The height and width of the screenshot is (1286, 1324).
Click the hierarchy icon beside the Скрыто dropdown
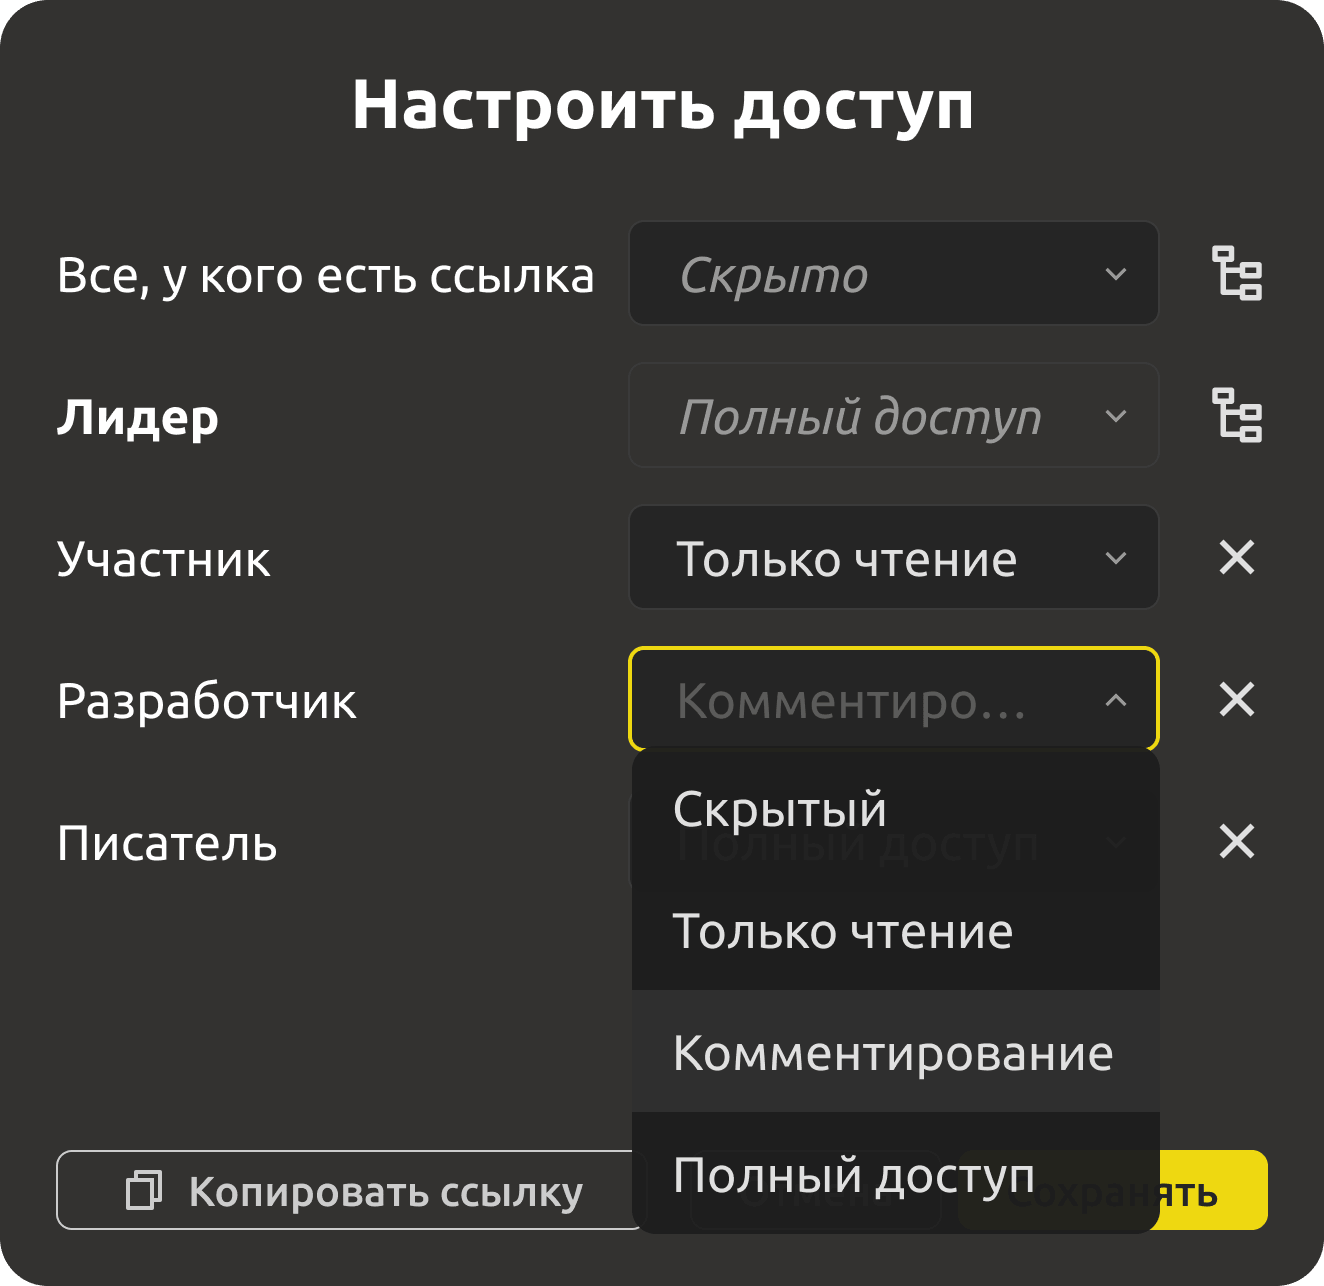click(x=1237, y=273)
